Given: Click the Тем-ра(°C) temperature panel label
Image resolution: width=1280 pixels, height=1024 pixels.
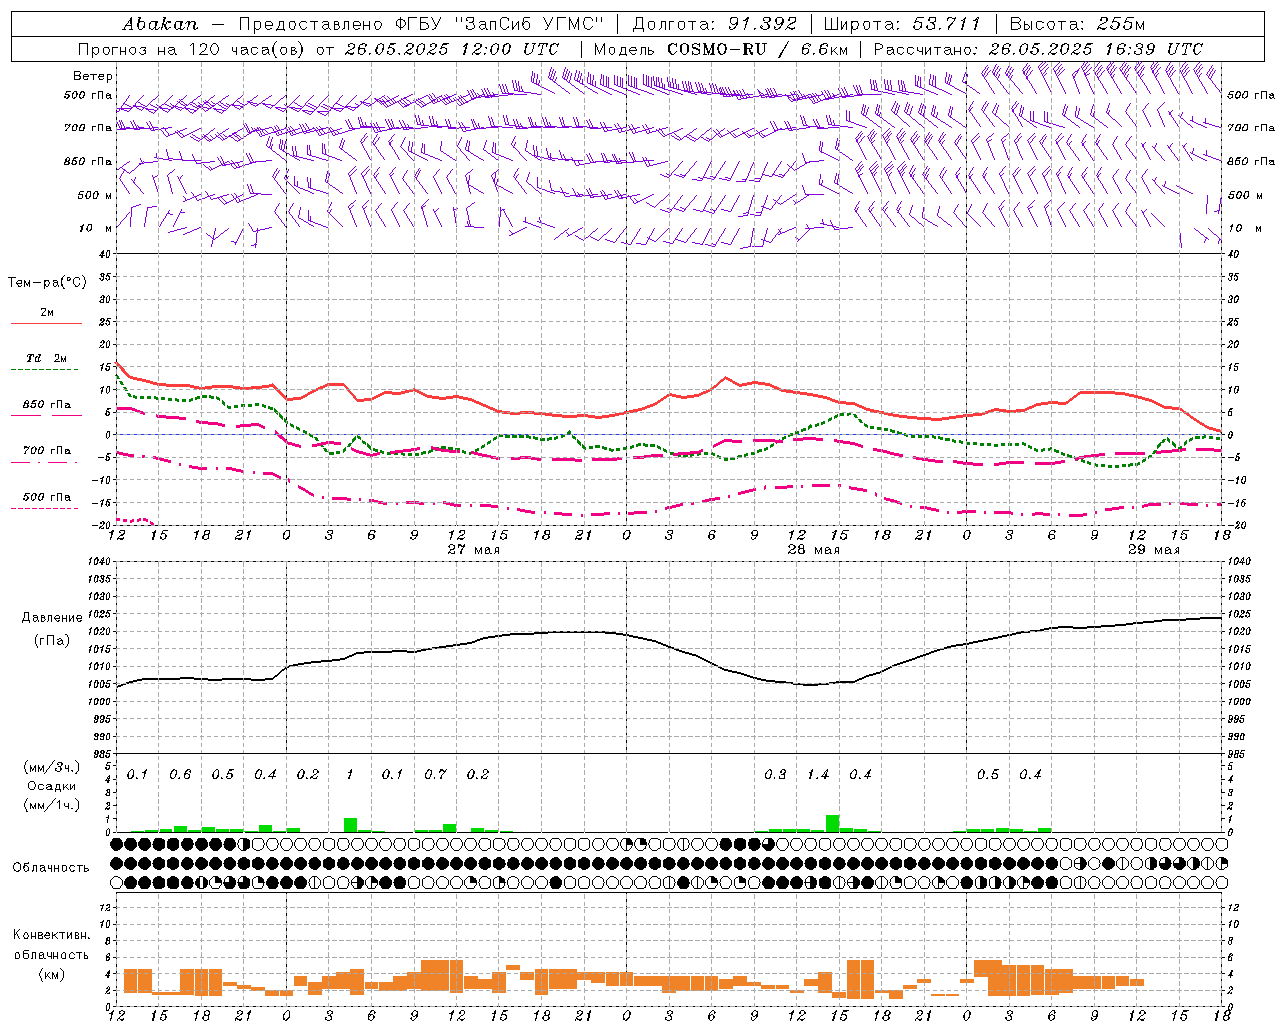Looking at the screenshot, I should (x=47, y=283).
